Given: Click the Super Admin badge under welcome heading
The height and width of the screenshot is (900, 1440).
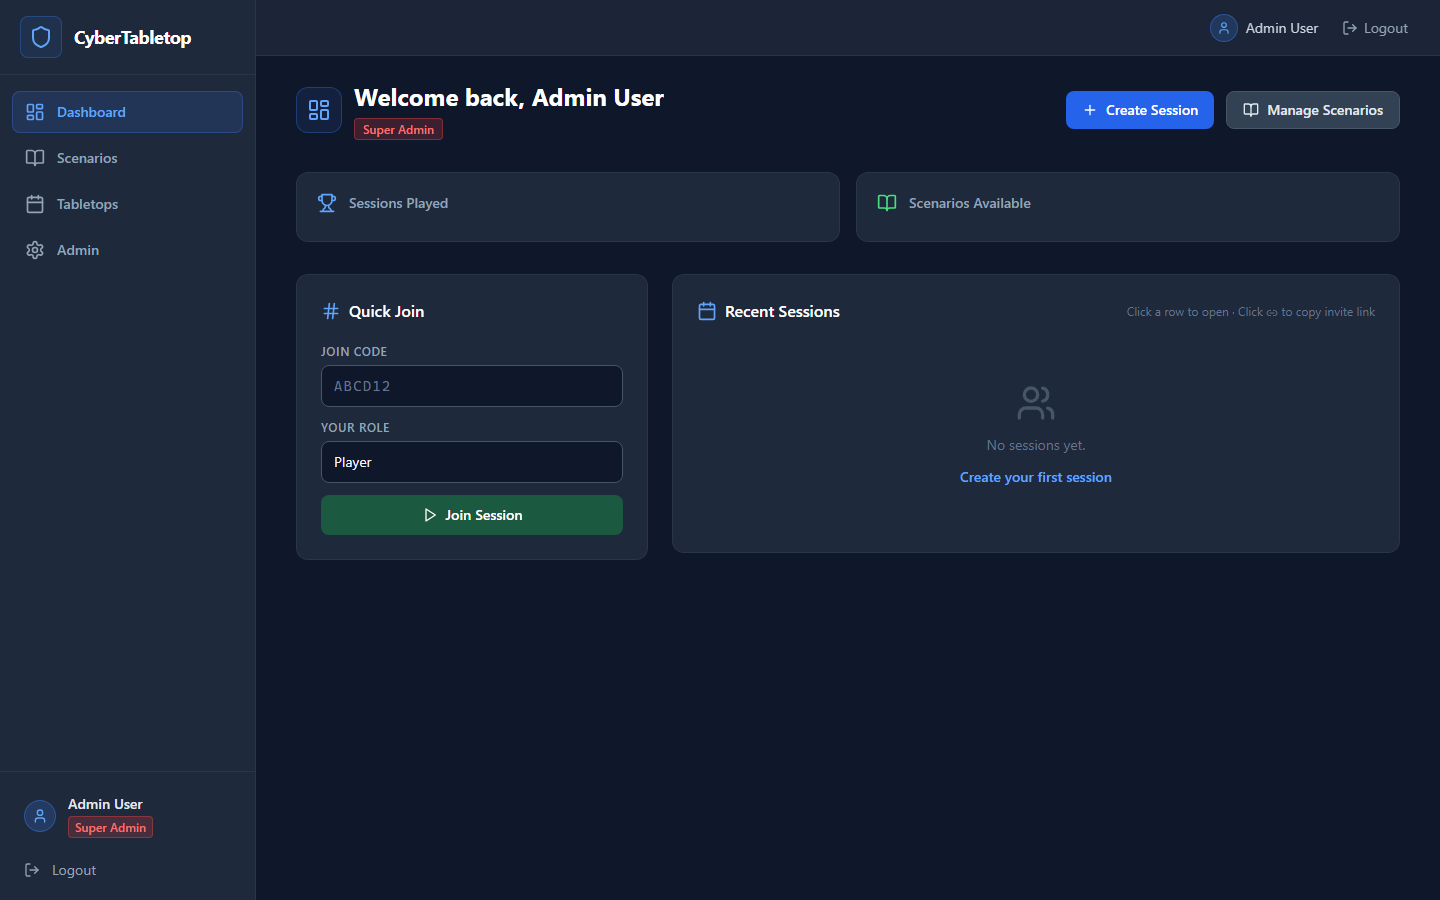Looking at the screenshot, I should coord(398,129).
